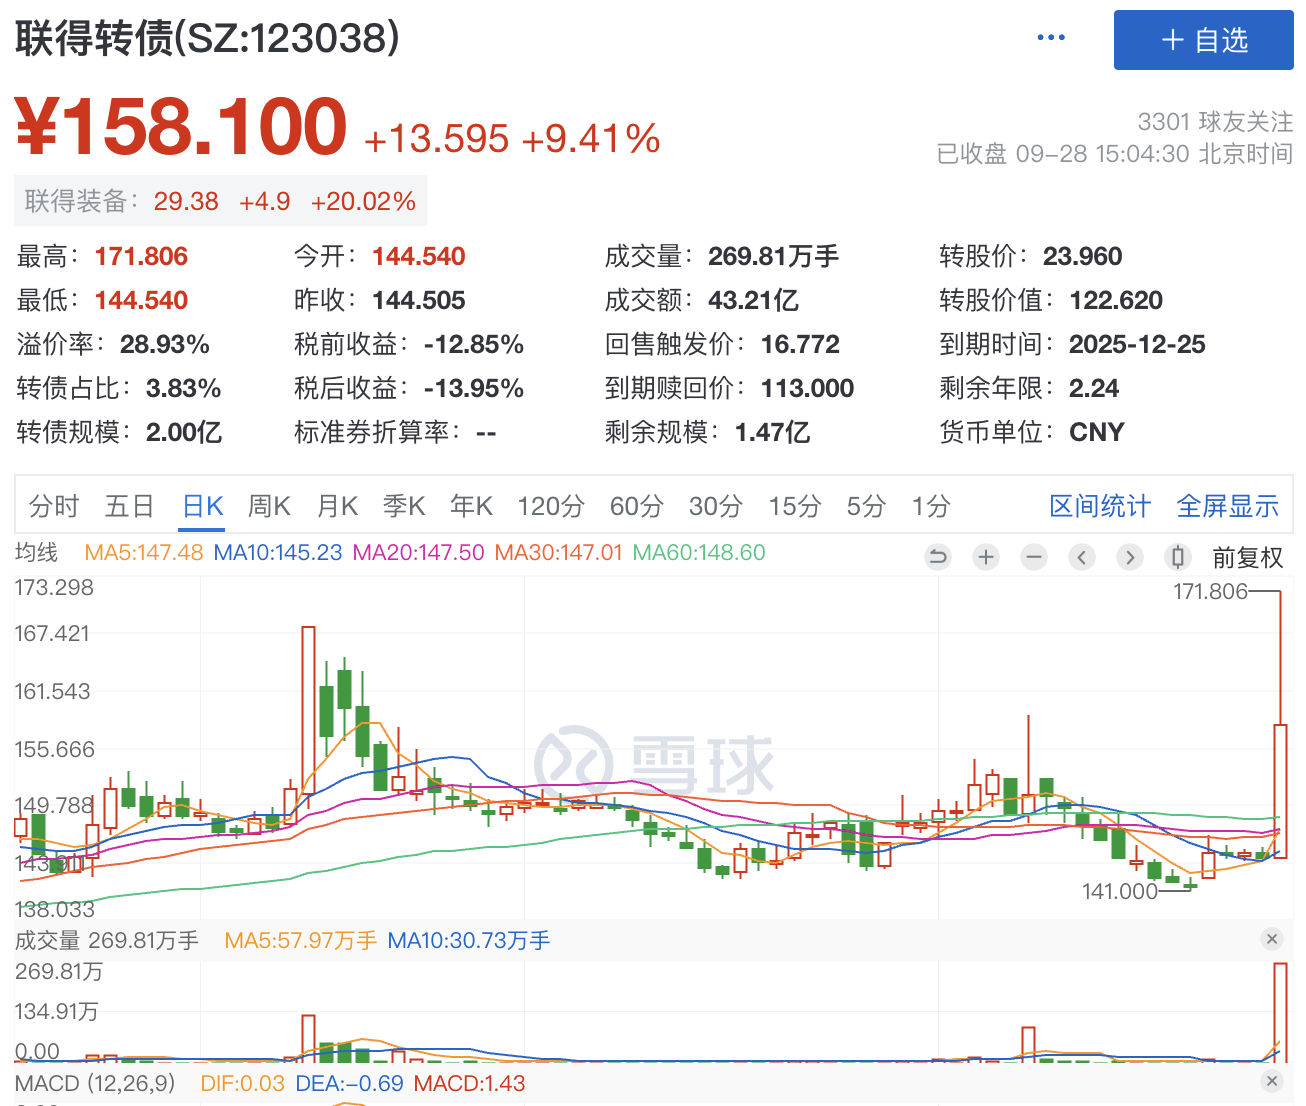Viewport: 1306px width, 1106px height.
Task: Zoom out the chart with minus icon
Action: tap(1034, 557)
